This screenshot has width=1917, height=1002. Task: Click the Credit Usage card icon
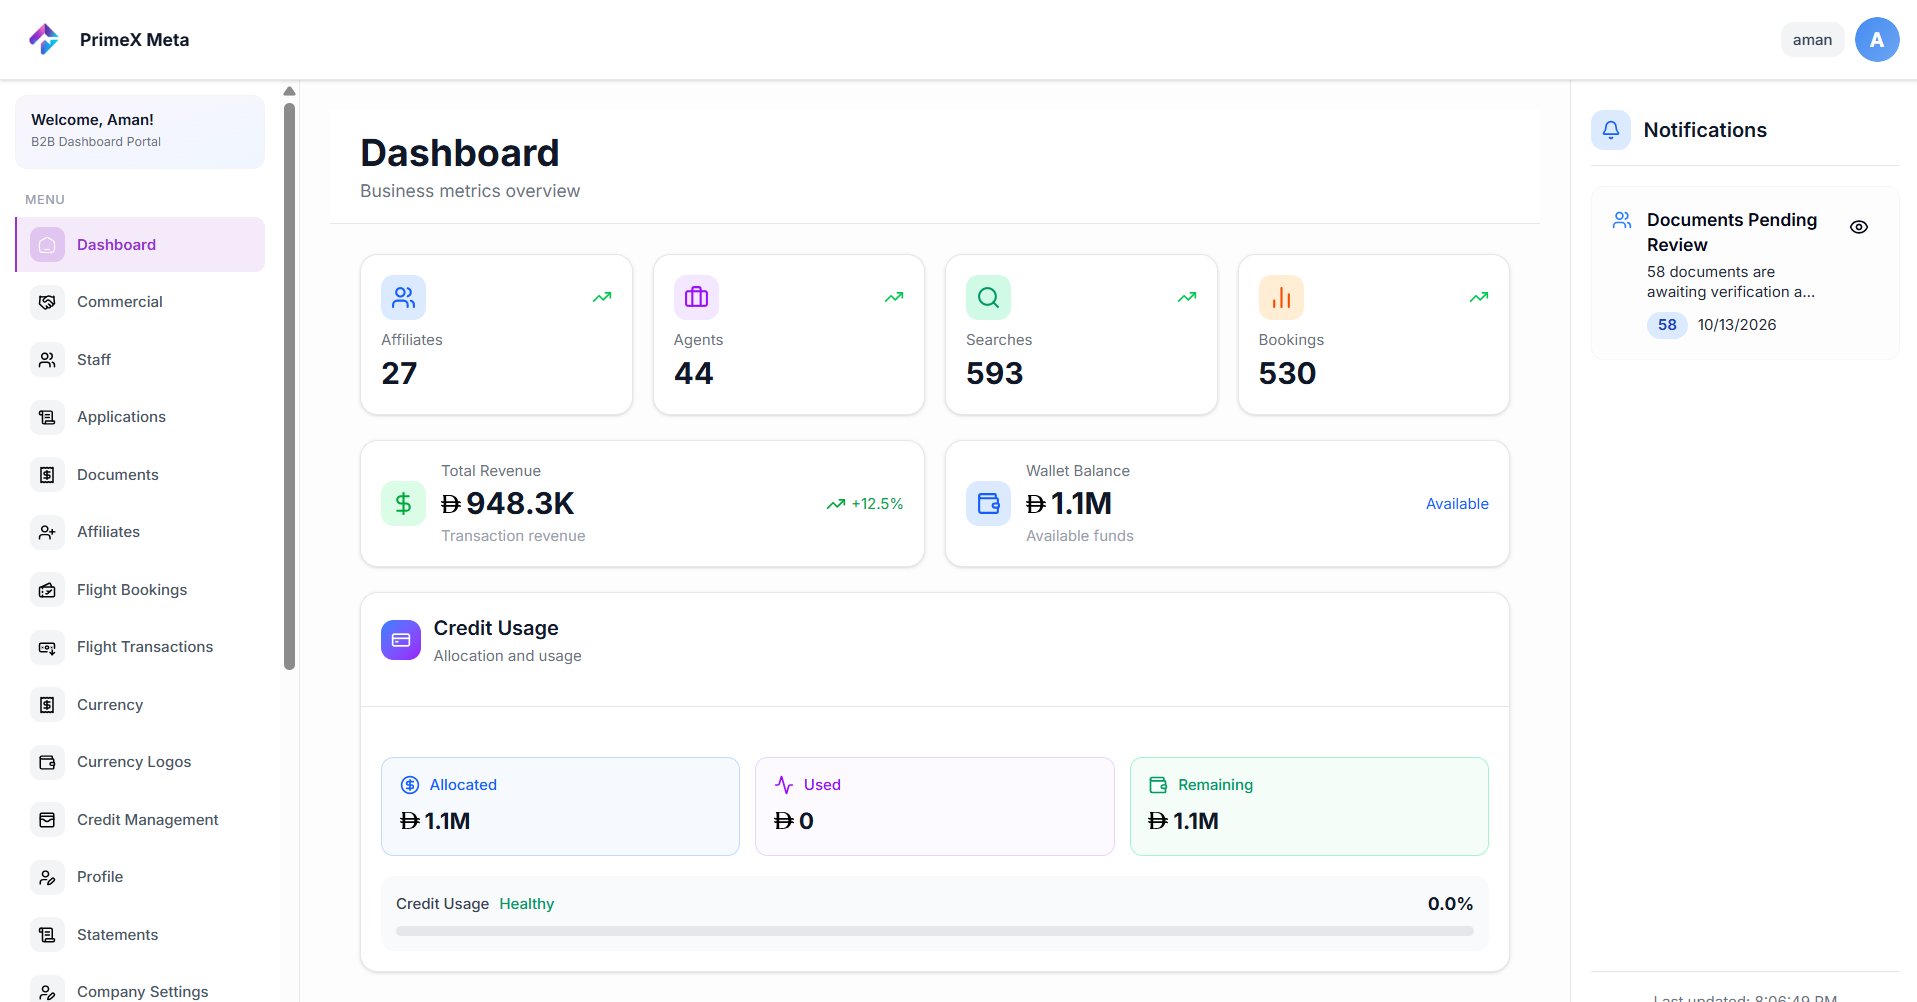(401, 640)
